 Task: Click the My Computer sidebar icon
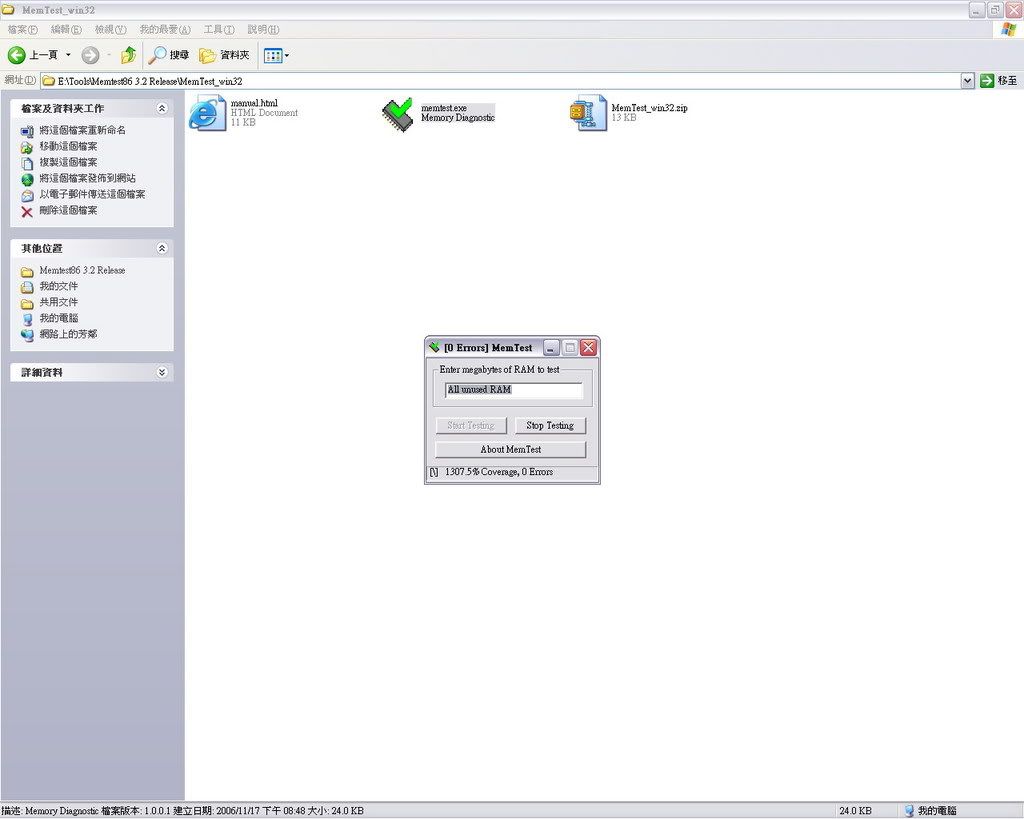(x=27, y=319)
